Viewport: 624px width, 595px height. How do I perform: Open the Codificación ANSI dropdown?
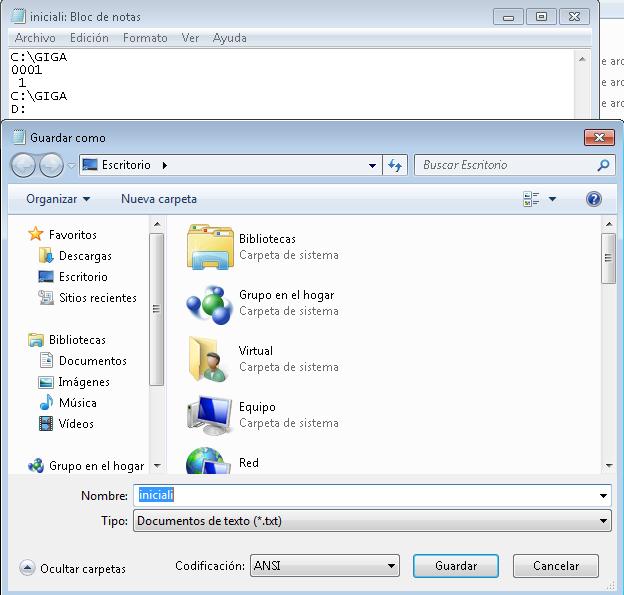coord(325,566)
